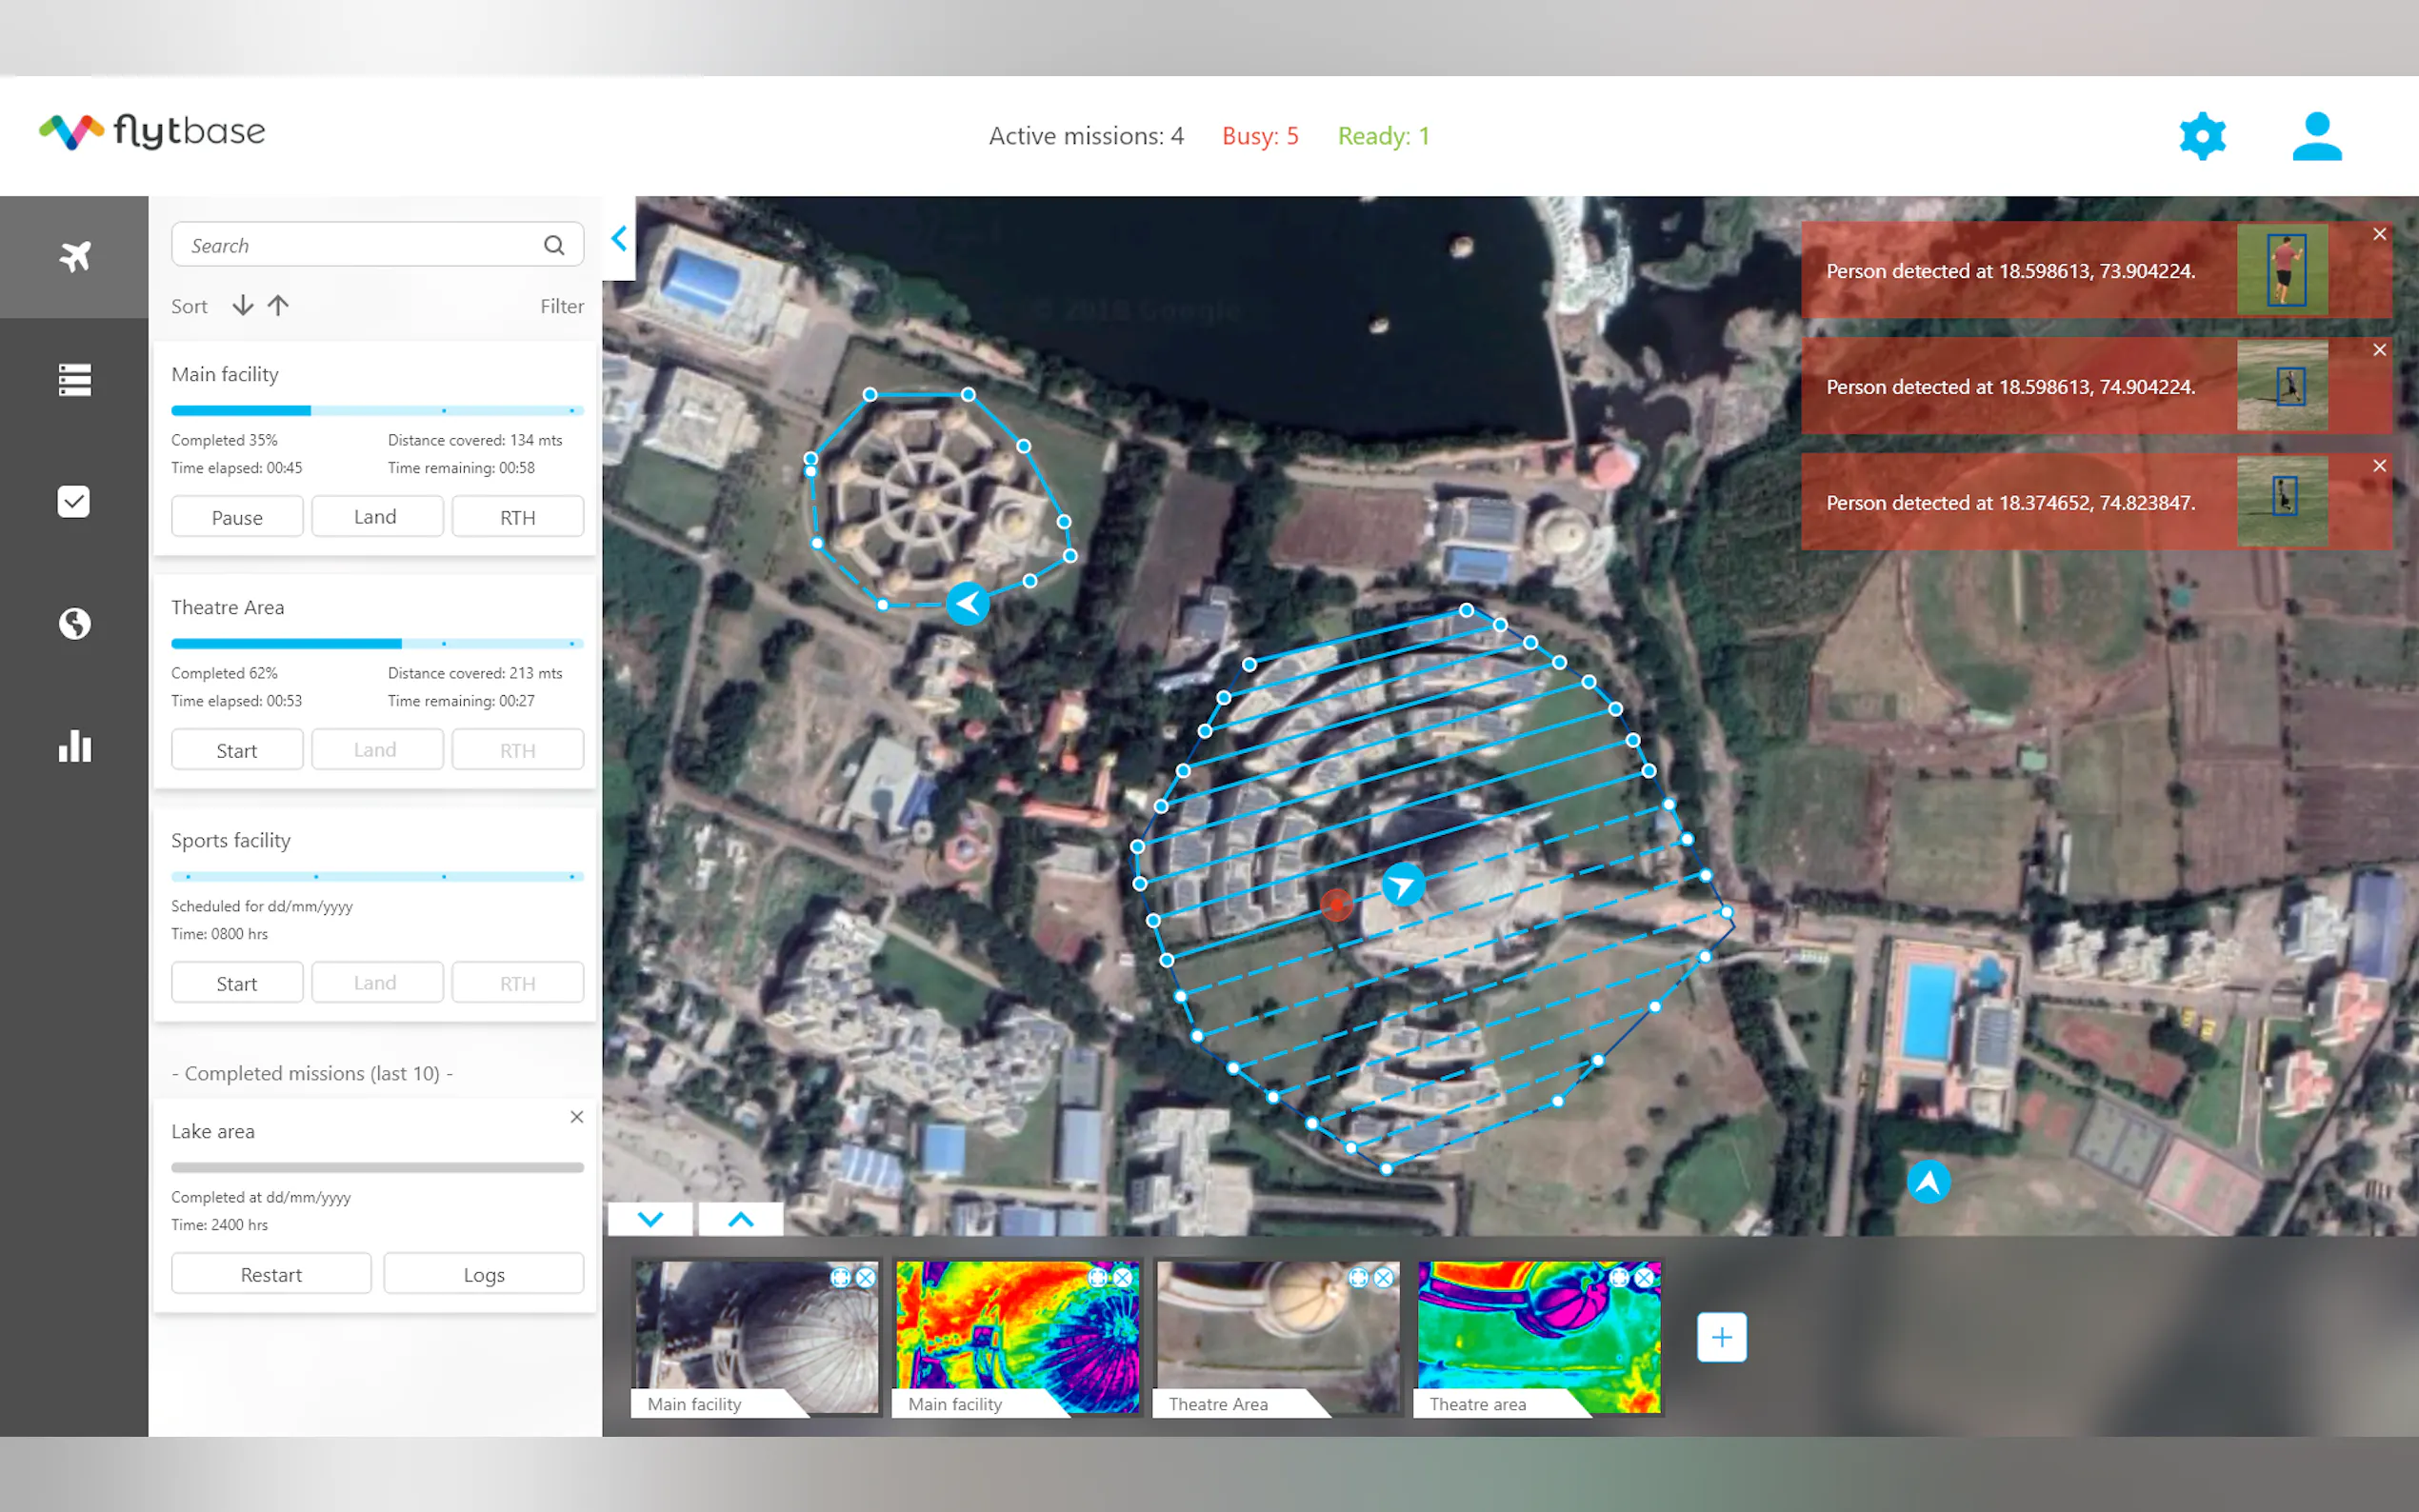The width and height of the screenshot is (2419, 1512).
Task: Sort missions in ascending order
Action: point(278,306)
